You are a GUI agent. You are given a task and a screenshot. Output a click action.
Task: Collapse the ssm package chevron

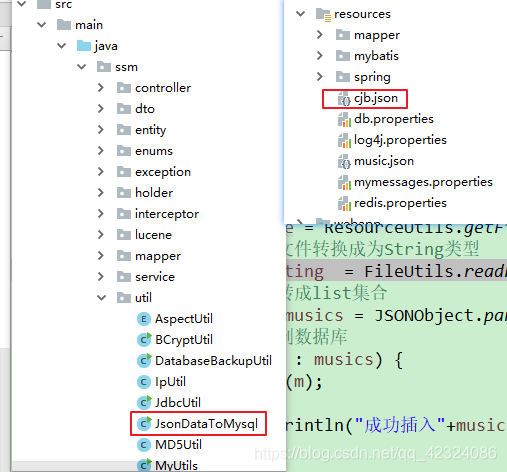pos(82,67)
